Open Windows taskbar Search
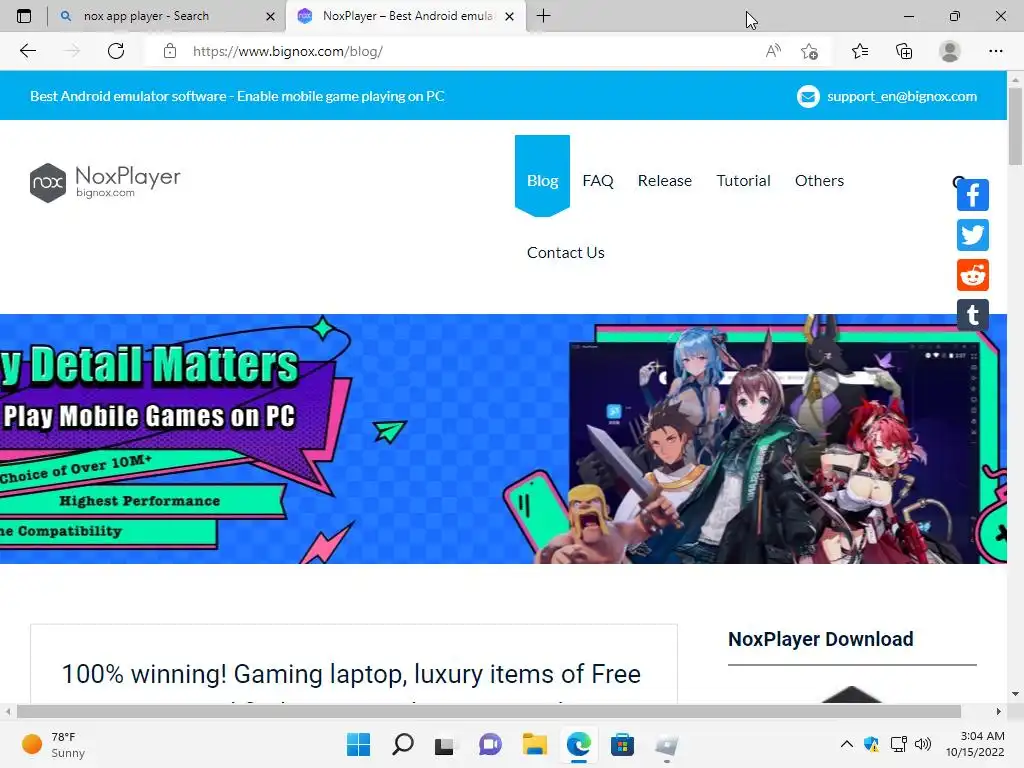Viewport: 1024px width, 768px height. click(x=402, y=744)
